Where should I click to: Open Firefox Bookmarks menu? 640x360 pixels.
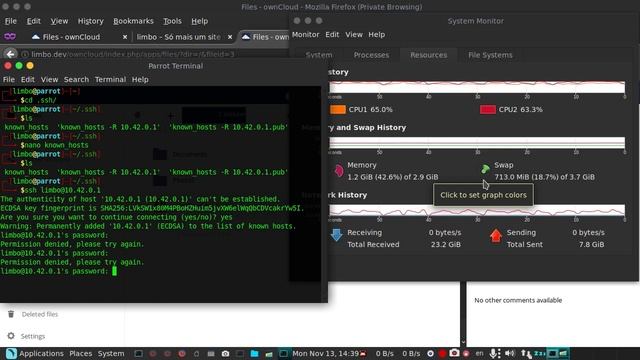click(133, 21)
